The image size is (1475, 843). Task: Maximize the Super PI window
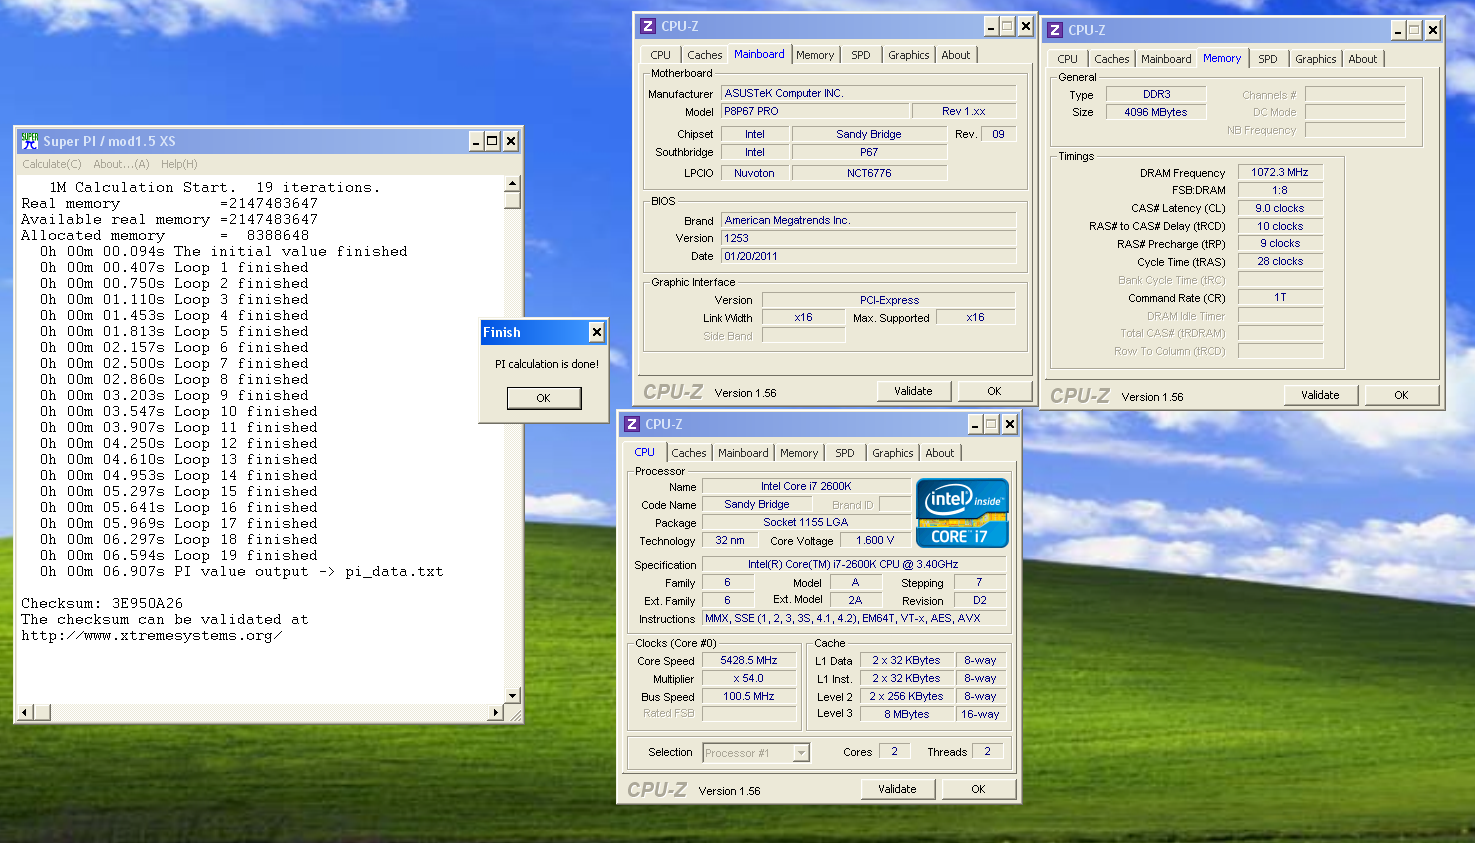click(492, 141)
